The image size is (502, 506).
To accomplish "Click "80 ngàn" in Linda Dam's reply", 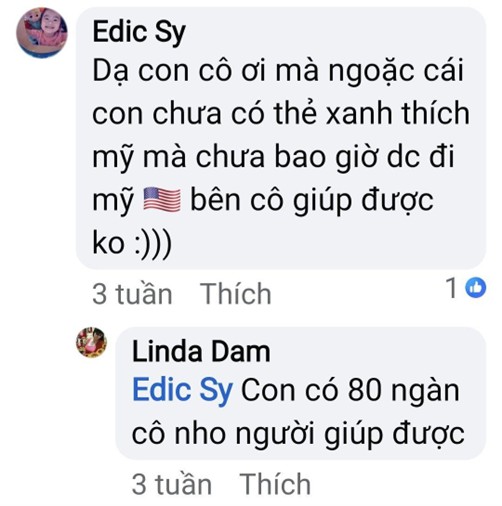I will [404, 392].
